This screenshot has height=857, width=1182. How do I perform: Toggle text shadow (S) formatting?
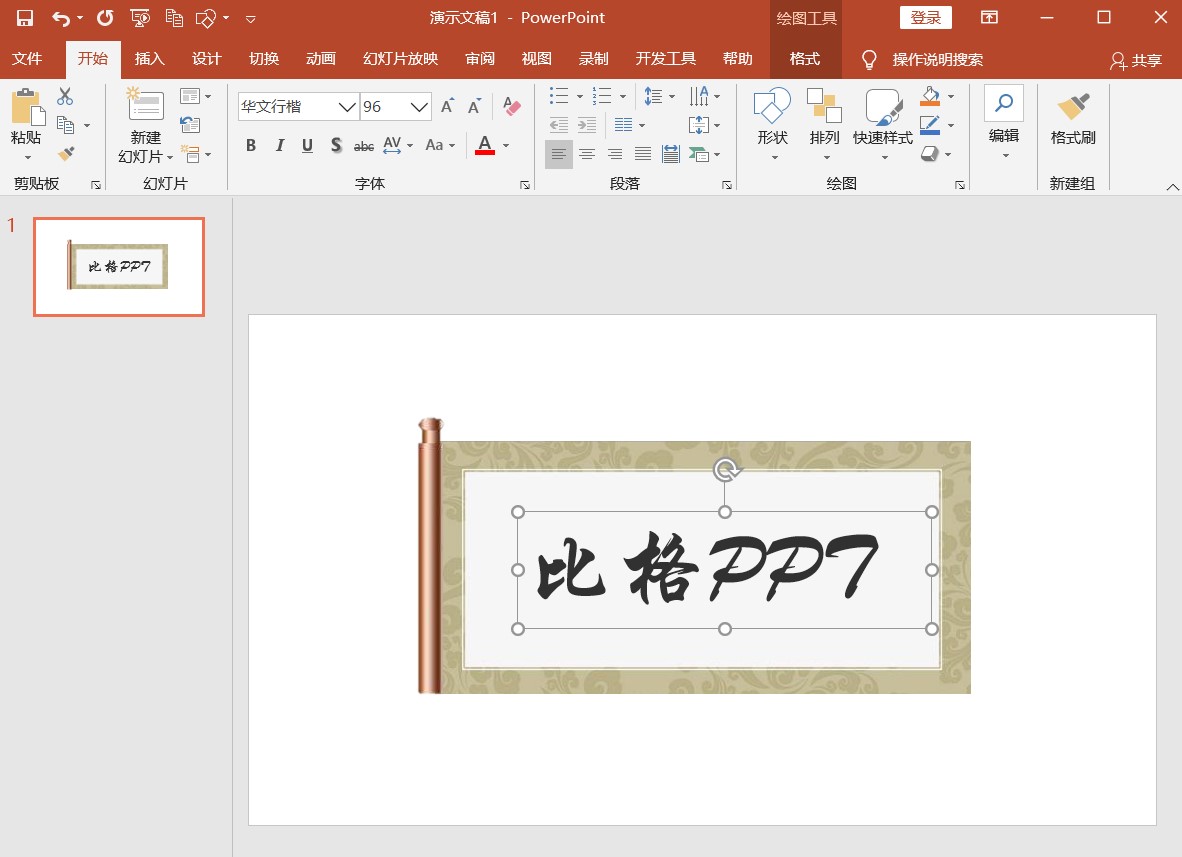(x=336, y=146)
